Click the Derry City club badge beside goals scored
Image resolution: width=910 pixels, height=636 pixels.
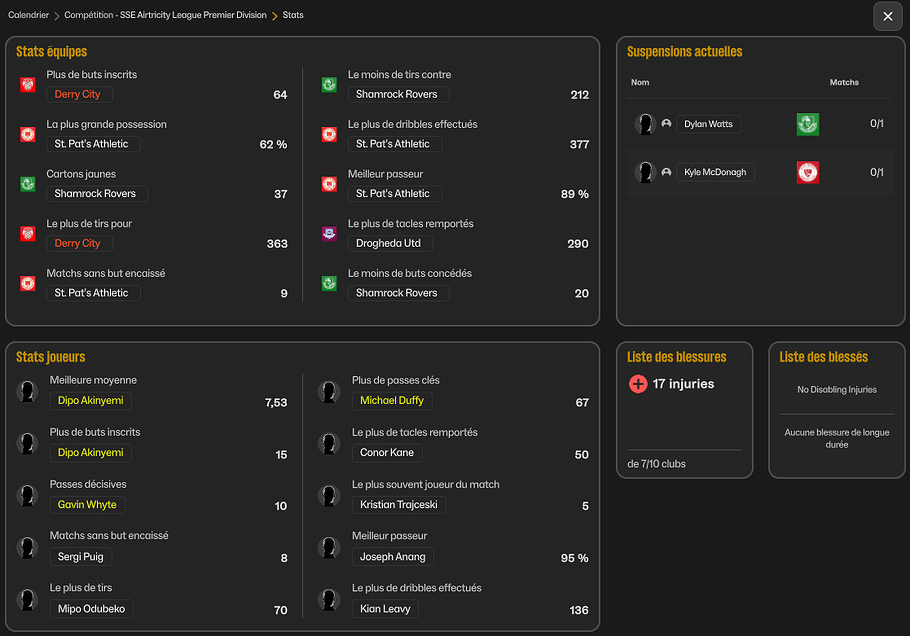(x=27, y=84)
